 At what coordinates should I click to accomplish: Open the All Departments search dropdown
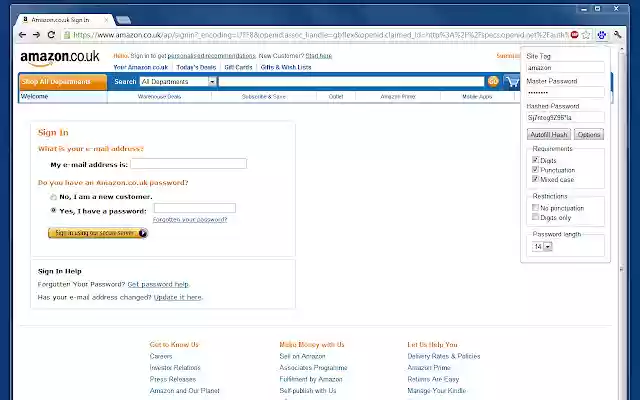[x=178, y=82]
